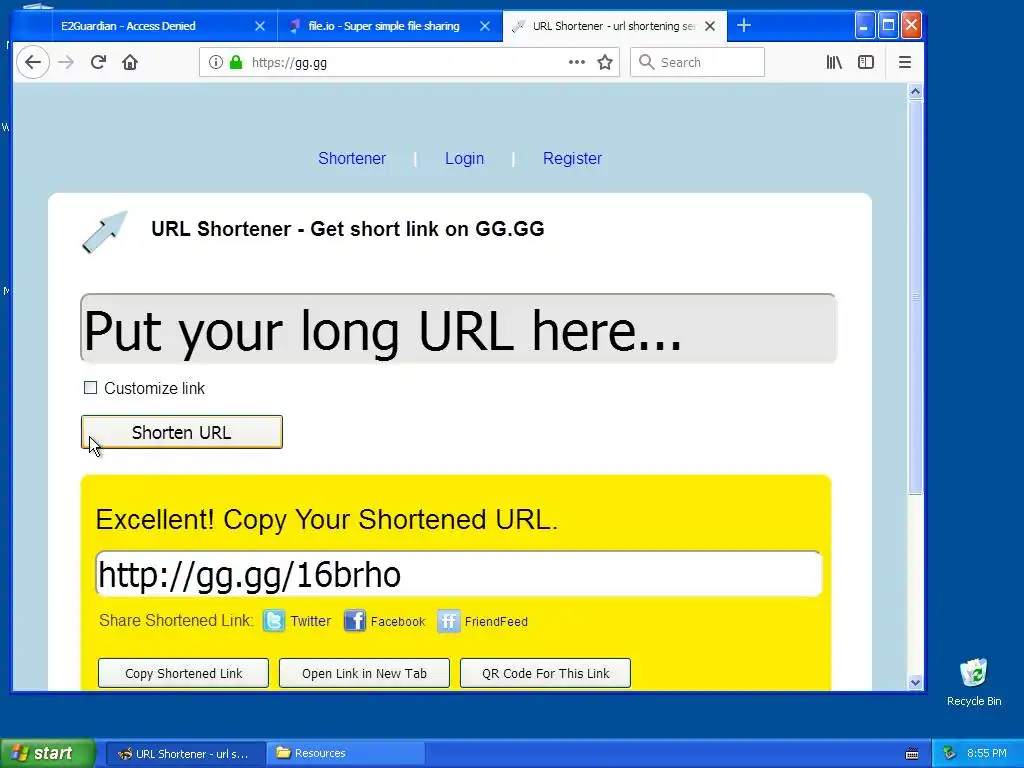
Task: Click the Shorten URL button
Action: (182, 432)
